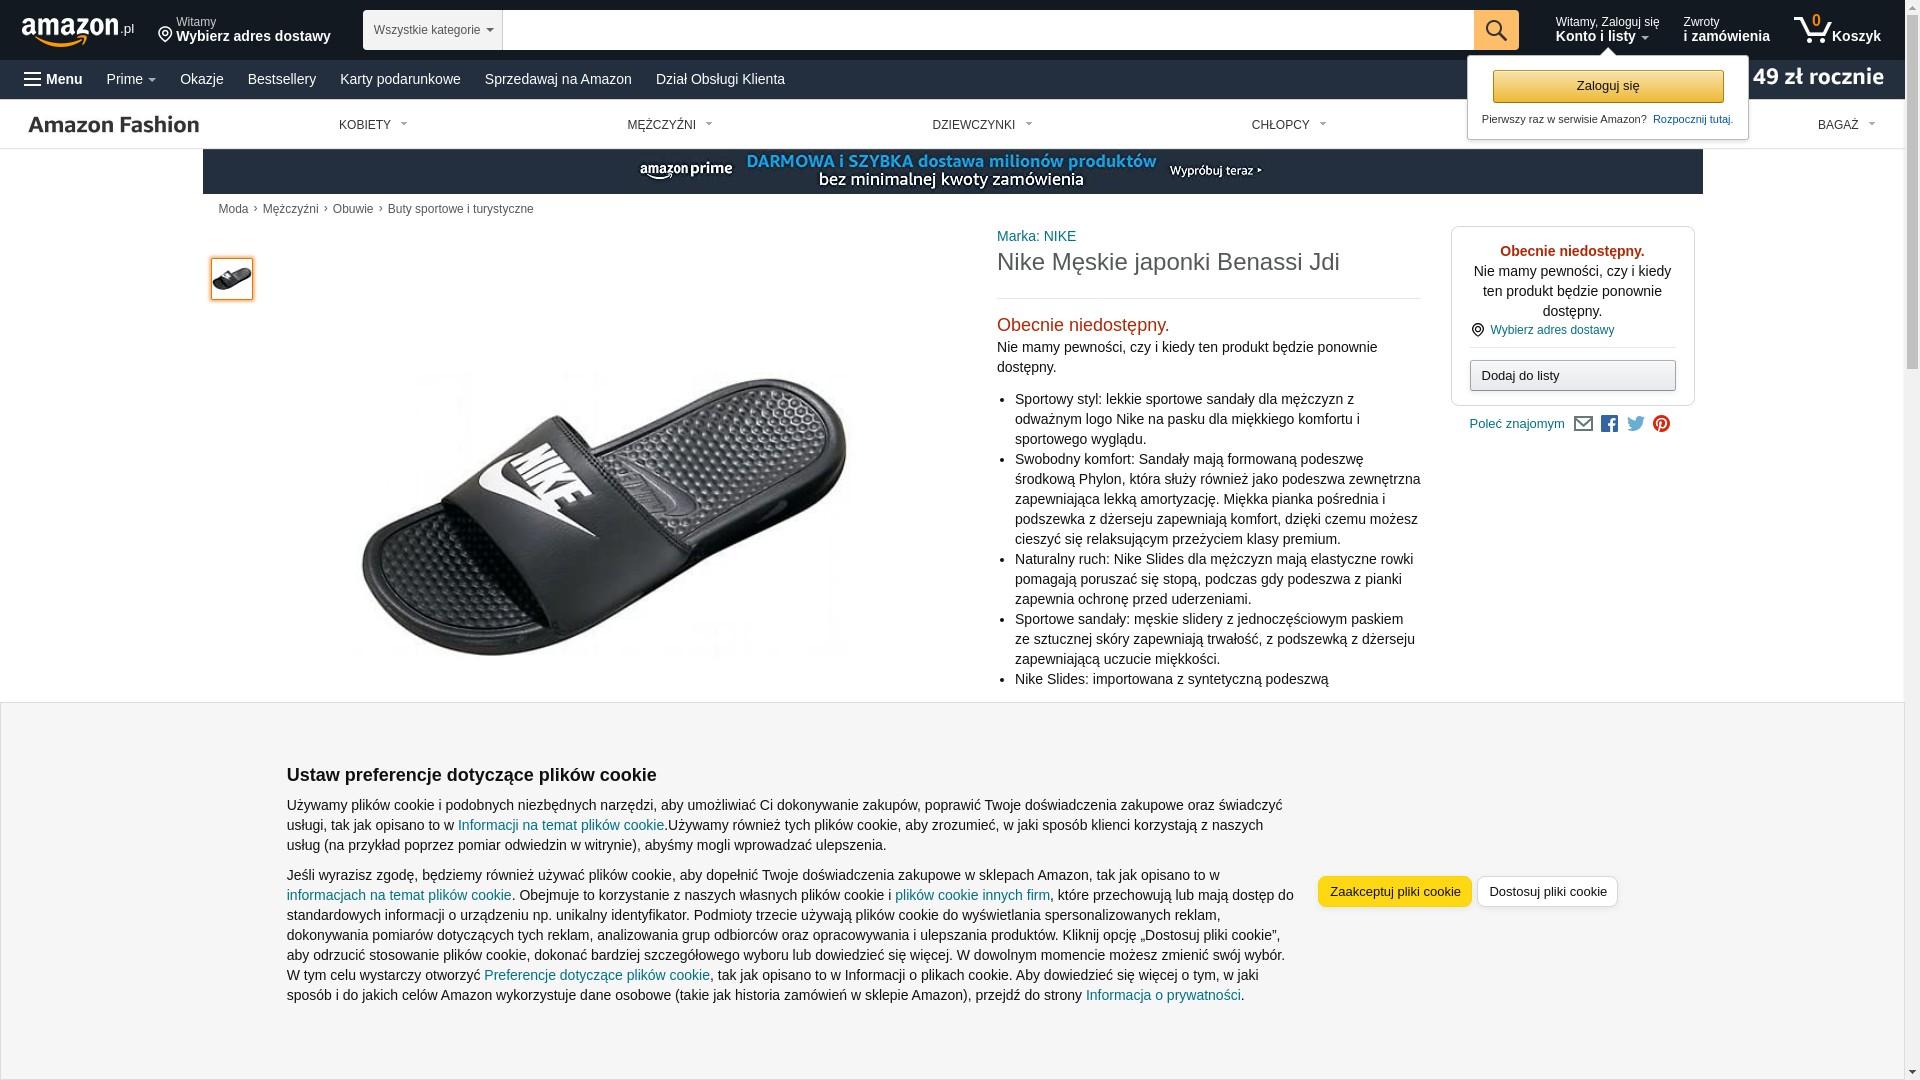
Task: Click into the search input field
Action: pyautogui.click(x=988, y=30)
